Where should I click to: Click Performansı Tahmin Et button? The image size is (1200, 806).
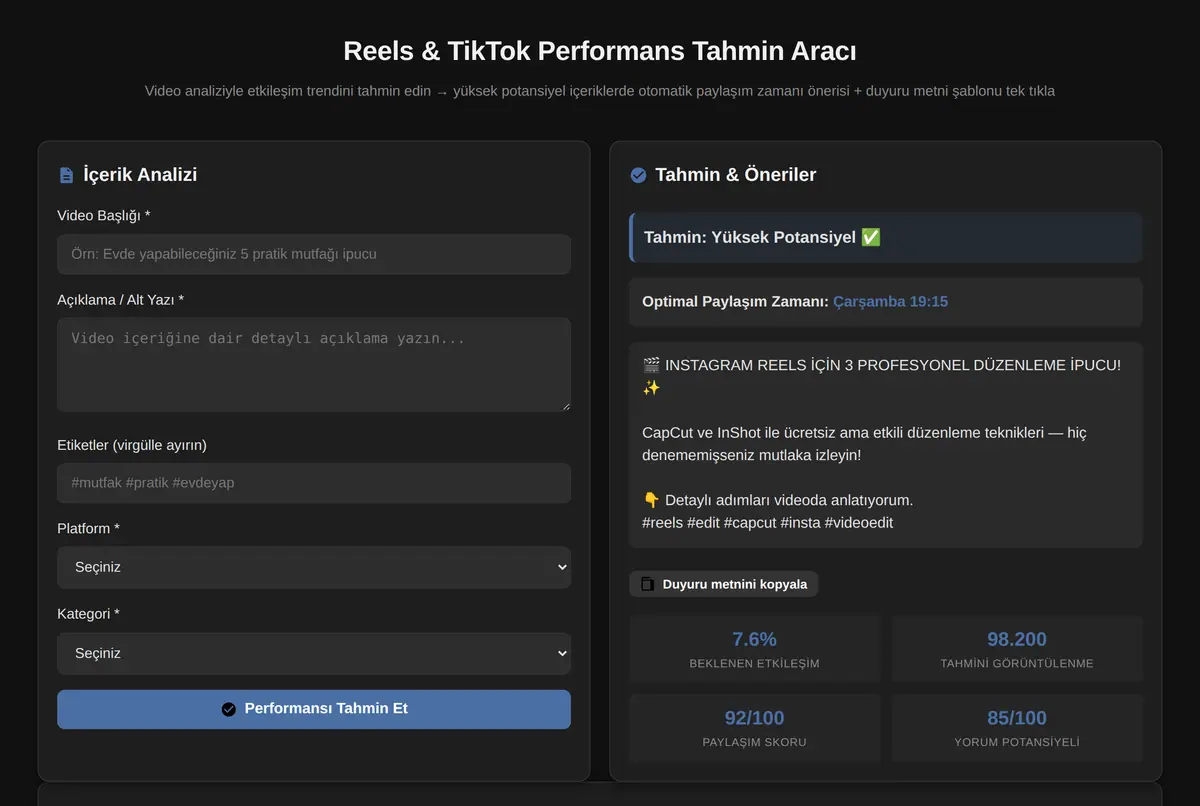tap(314, 709)
